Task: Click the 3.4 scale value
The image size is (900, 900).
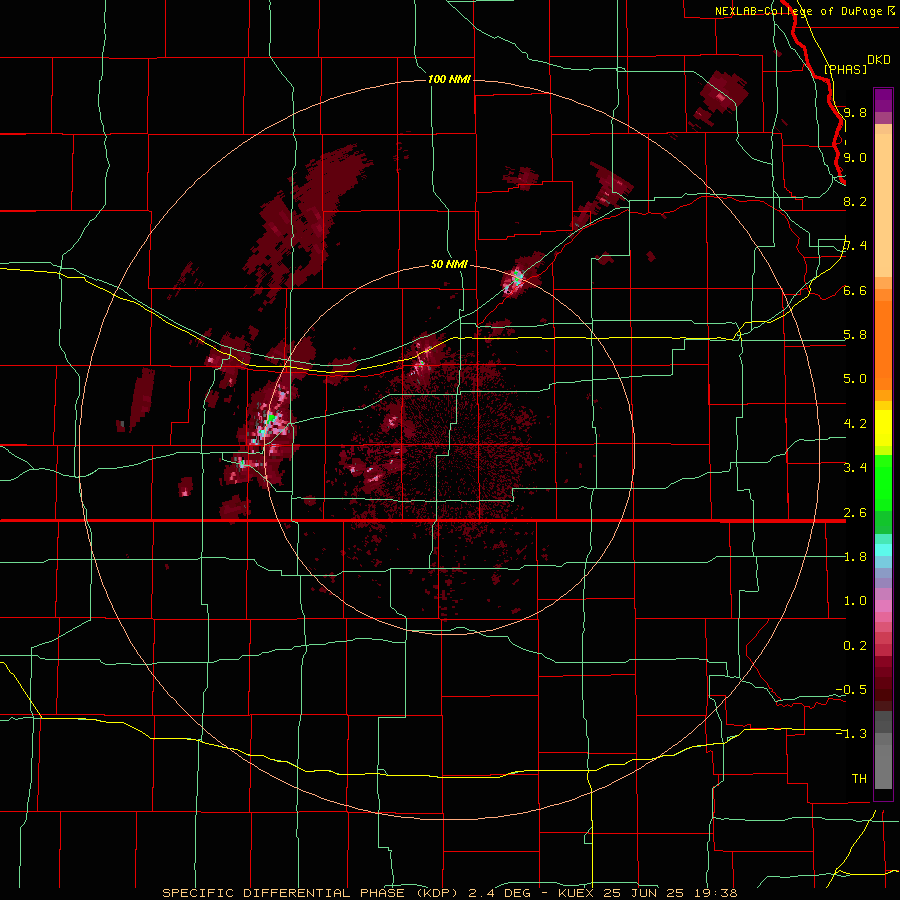Action: tap(855, 467)
